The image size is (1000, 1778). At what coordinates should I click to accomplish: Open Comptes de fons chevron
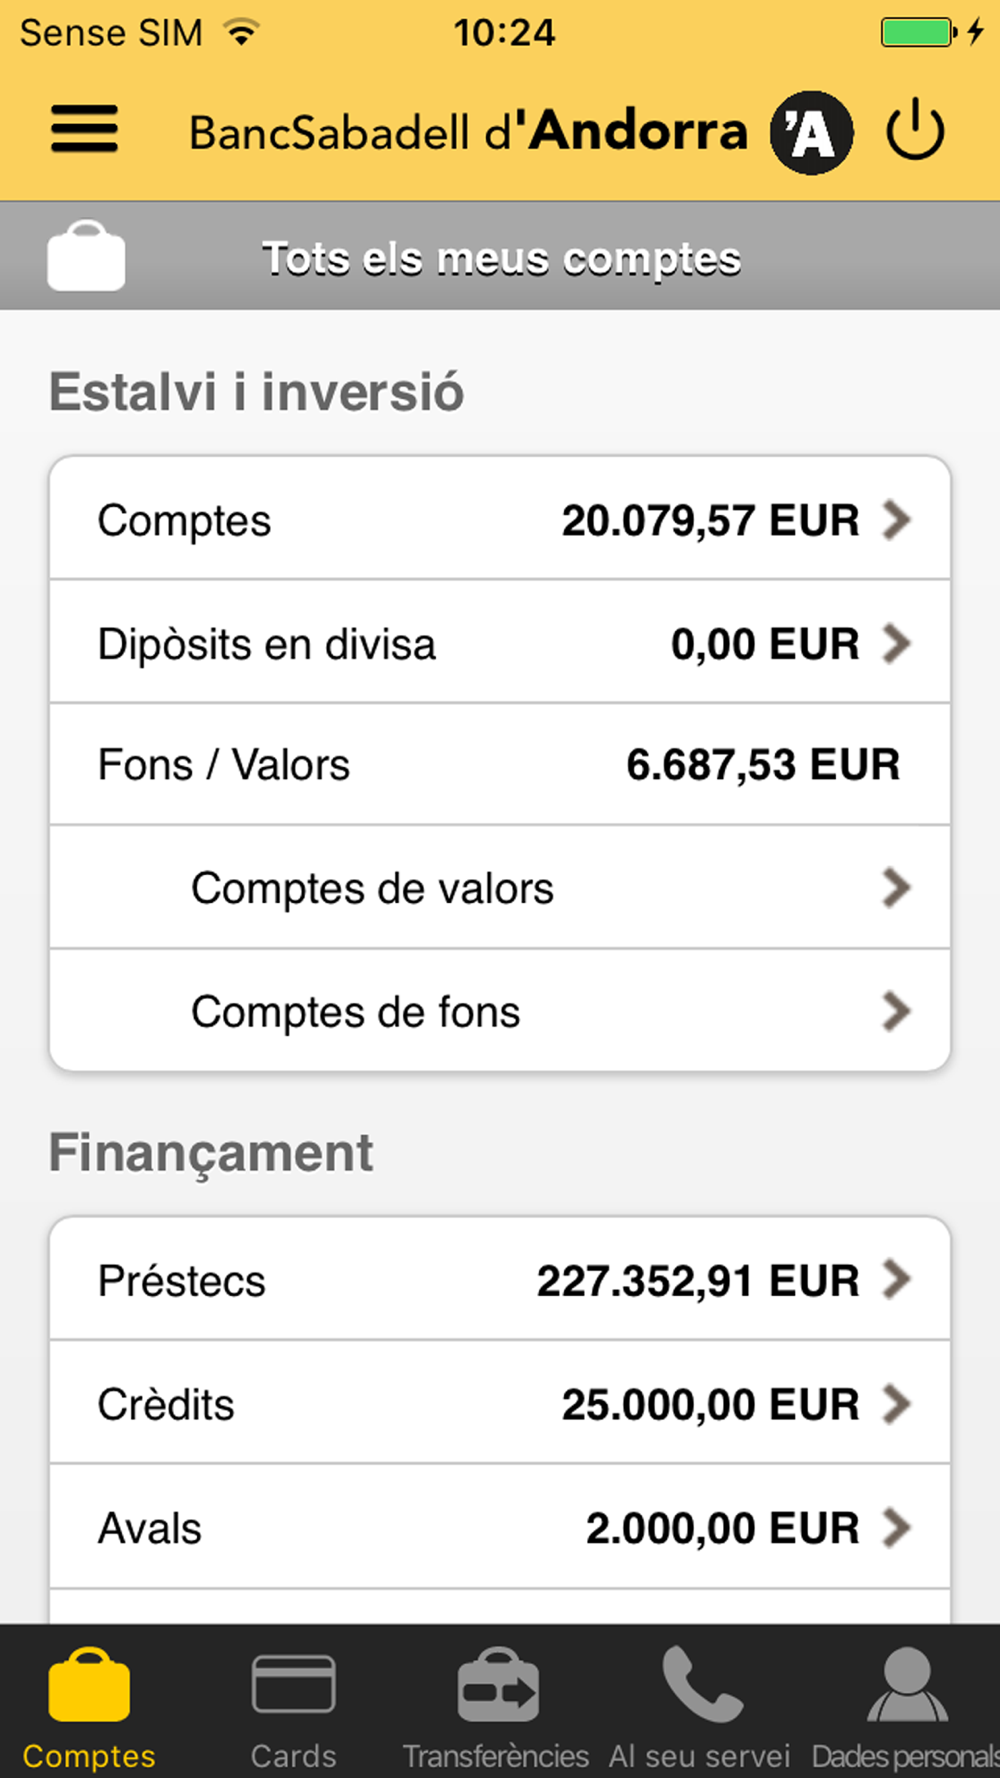pos(896,1012)
